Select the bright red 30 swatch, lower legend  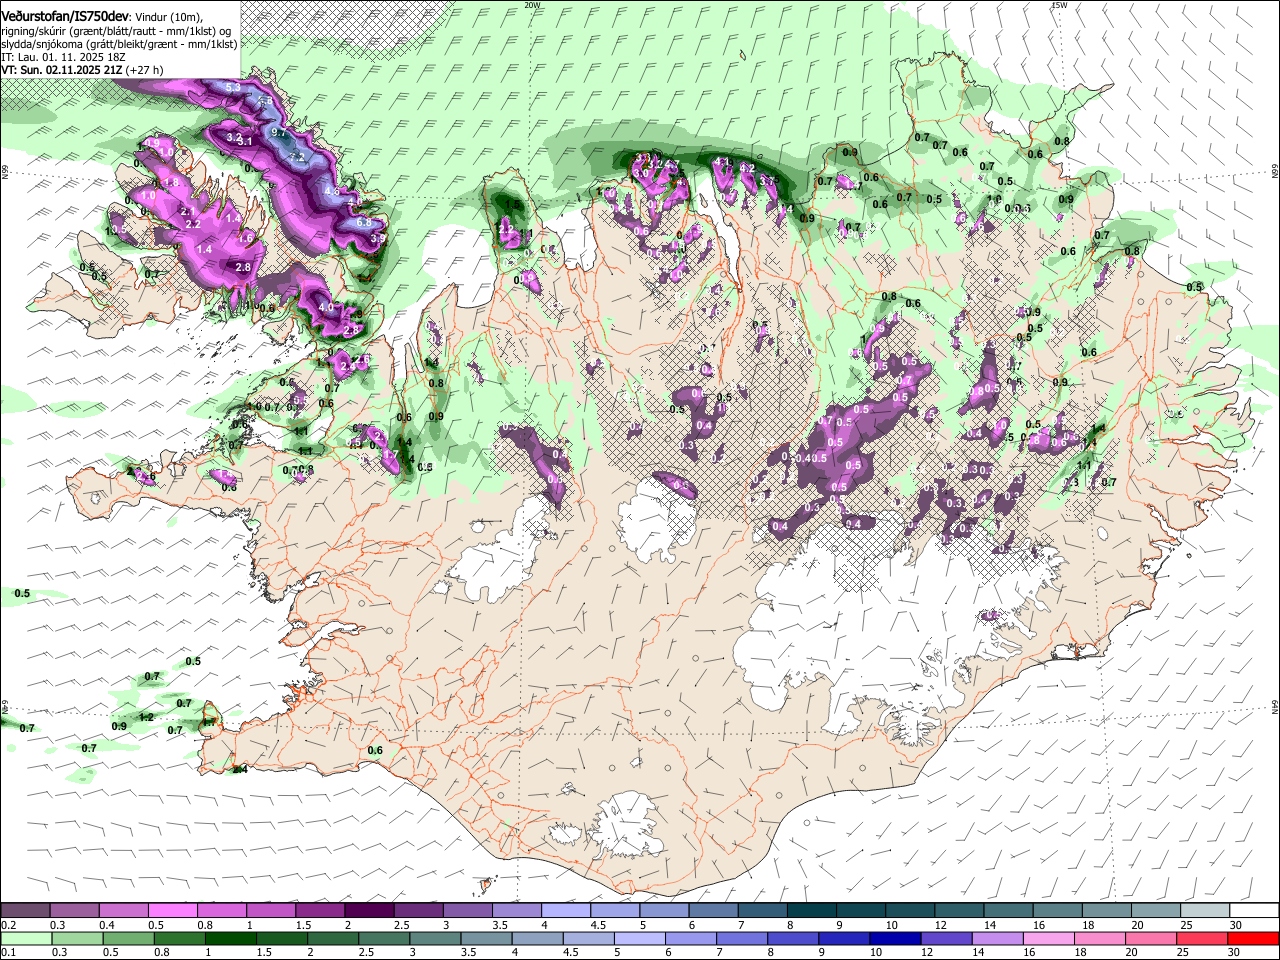pos(1253,938)
